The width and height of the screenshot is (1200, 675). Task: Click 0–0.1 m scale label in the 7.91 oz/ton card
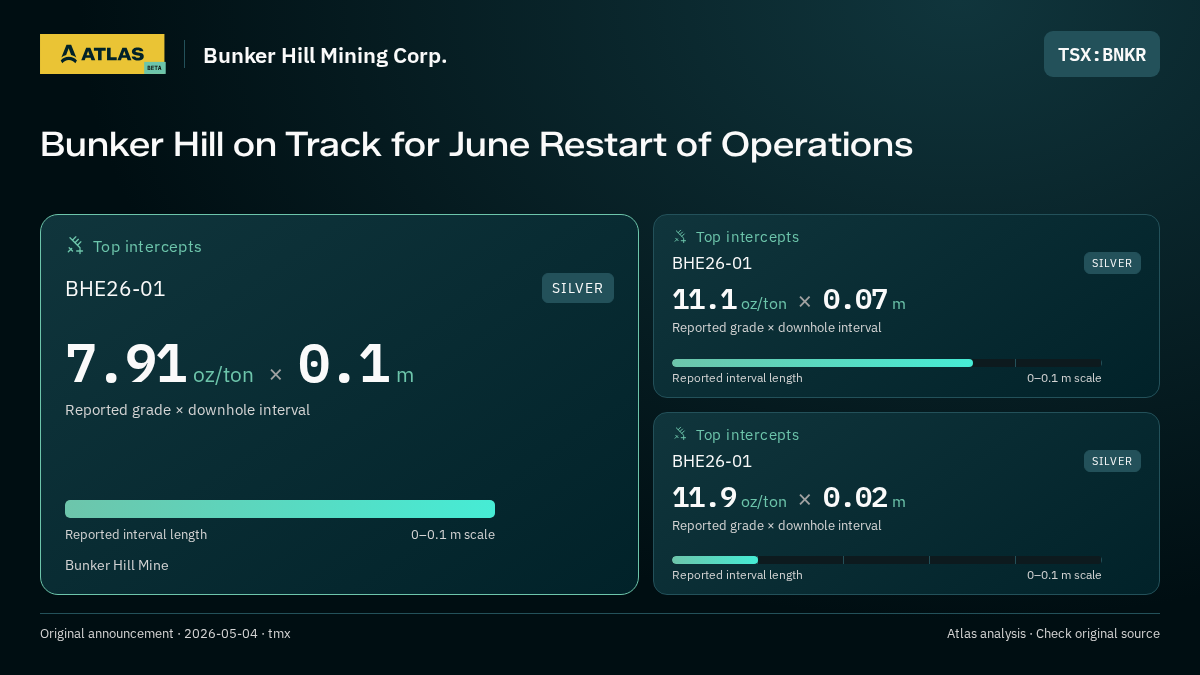pos(453,535)
